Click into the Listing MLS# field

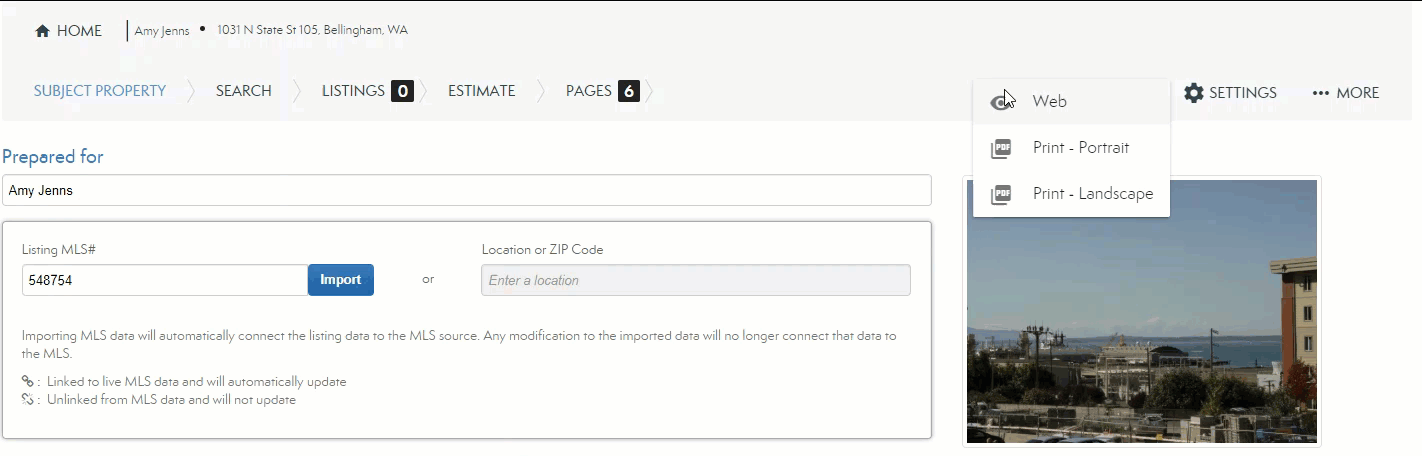point(164,280)
